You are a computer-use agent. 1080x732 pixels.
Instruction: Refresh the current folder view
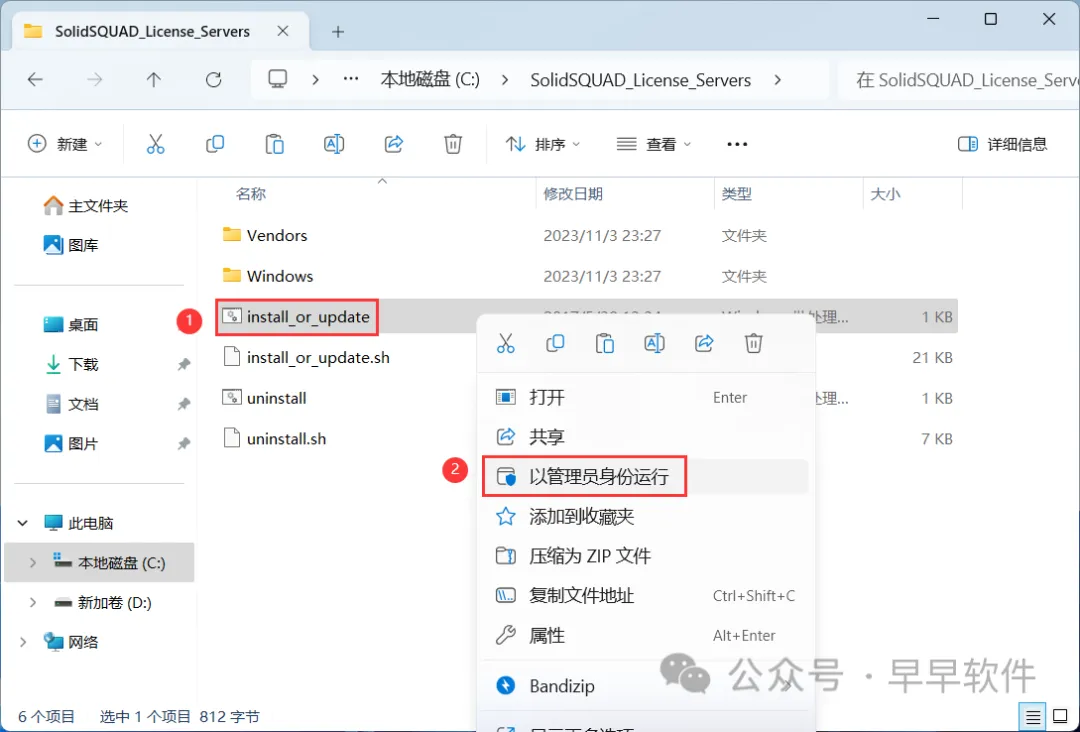[214, 80]
